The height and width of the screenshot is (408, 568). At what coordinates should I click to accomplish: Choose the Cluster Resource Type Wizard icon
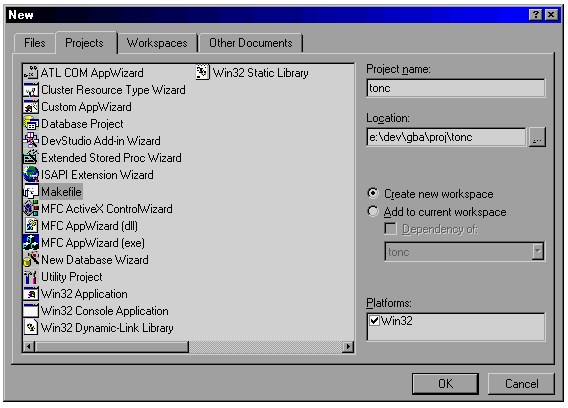31,90
